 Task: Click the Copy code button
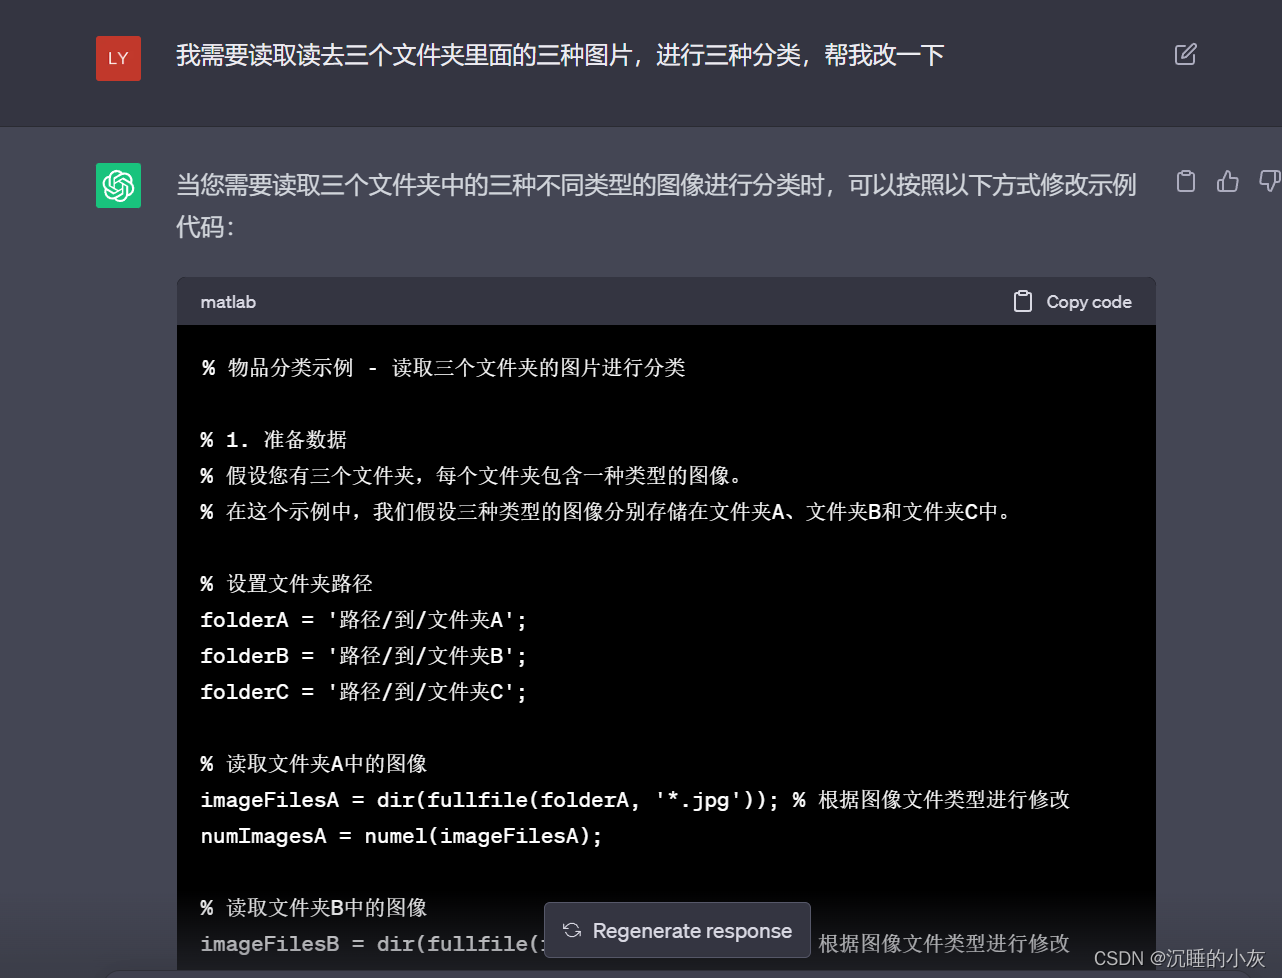pyautogui.click(x=1073, y=302)
